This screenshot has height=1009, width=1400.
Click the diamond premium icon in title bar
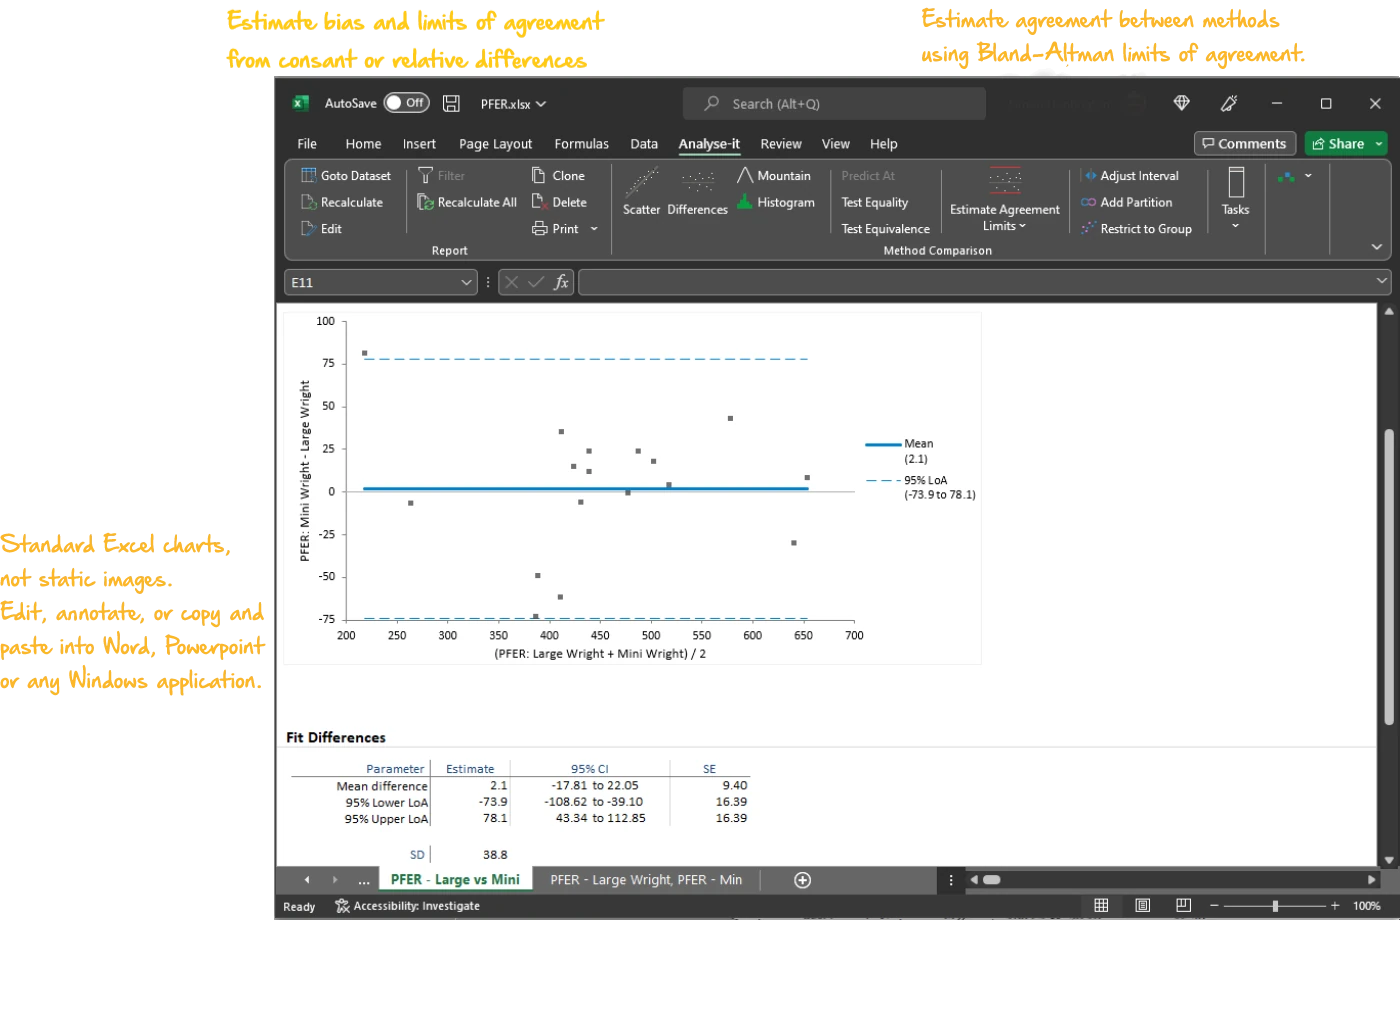click(x=1182, y=103)
